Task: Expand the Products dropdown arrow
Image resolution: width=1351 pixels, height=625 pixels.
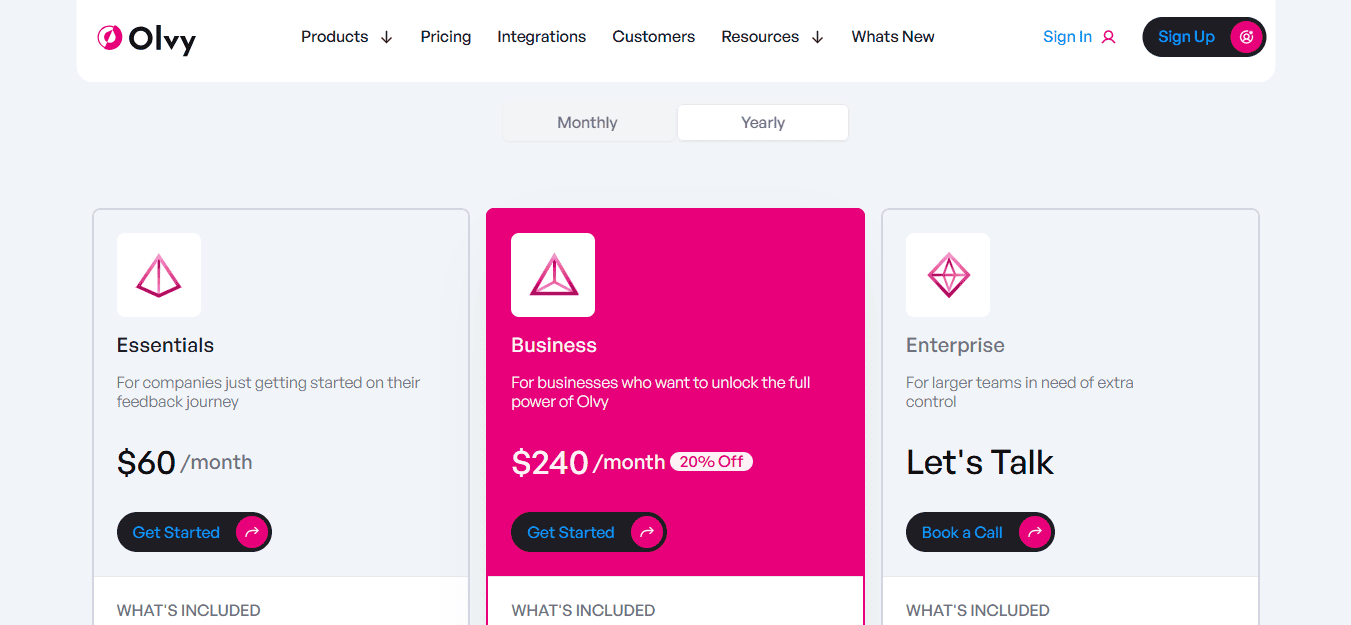Action: [387, 37]
